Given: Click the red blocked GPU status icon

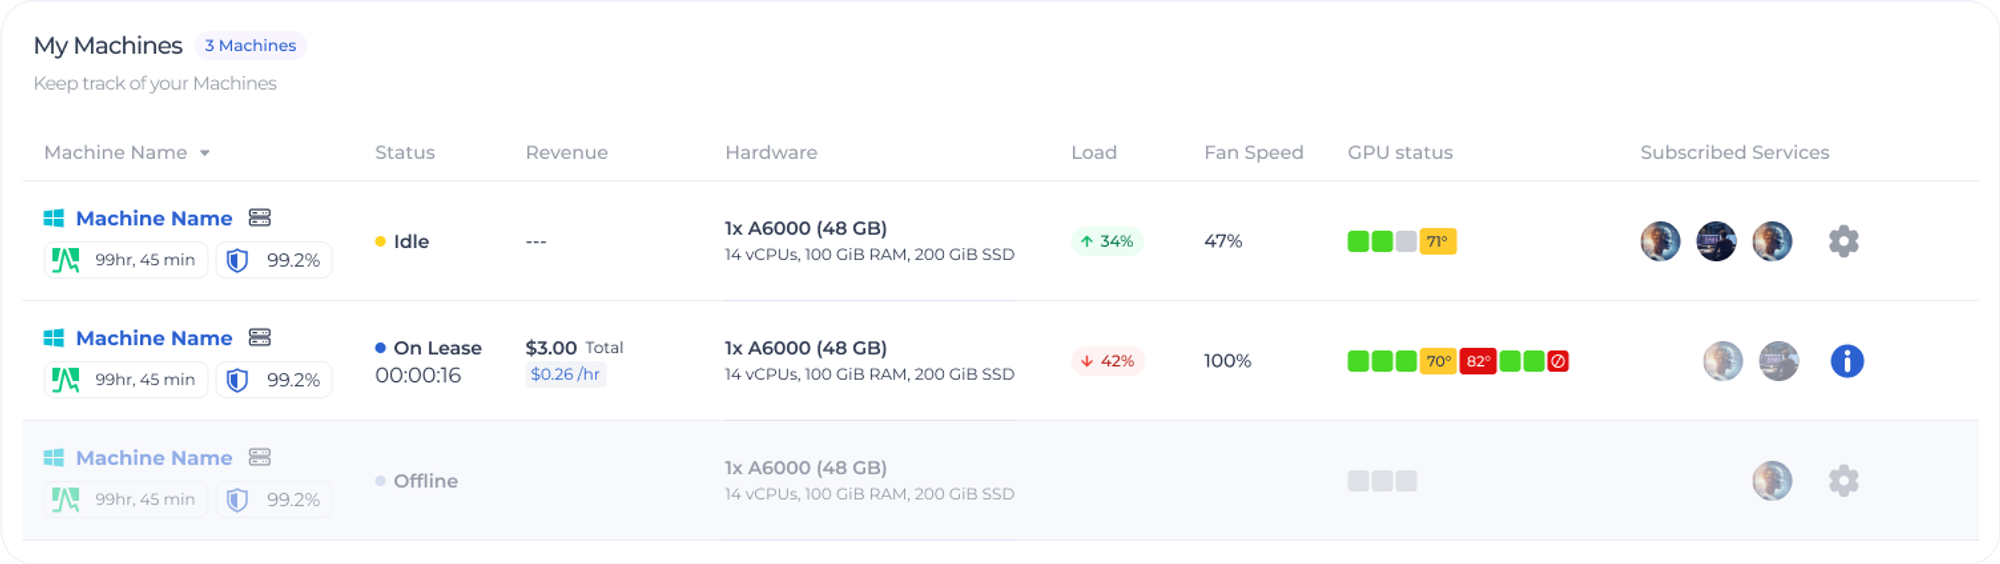Looking at the screenshot, I should (x=1558, y=361).
